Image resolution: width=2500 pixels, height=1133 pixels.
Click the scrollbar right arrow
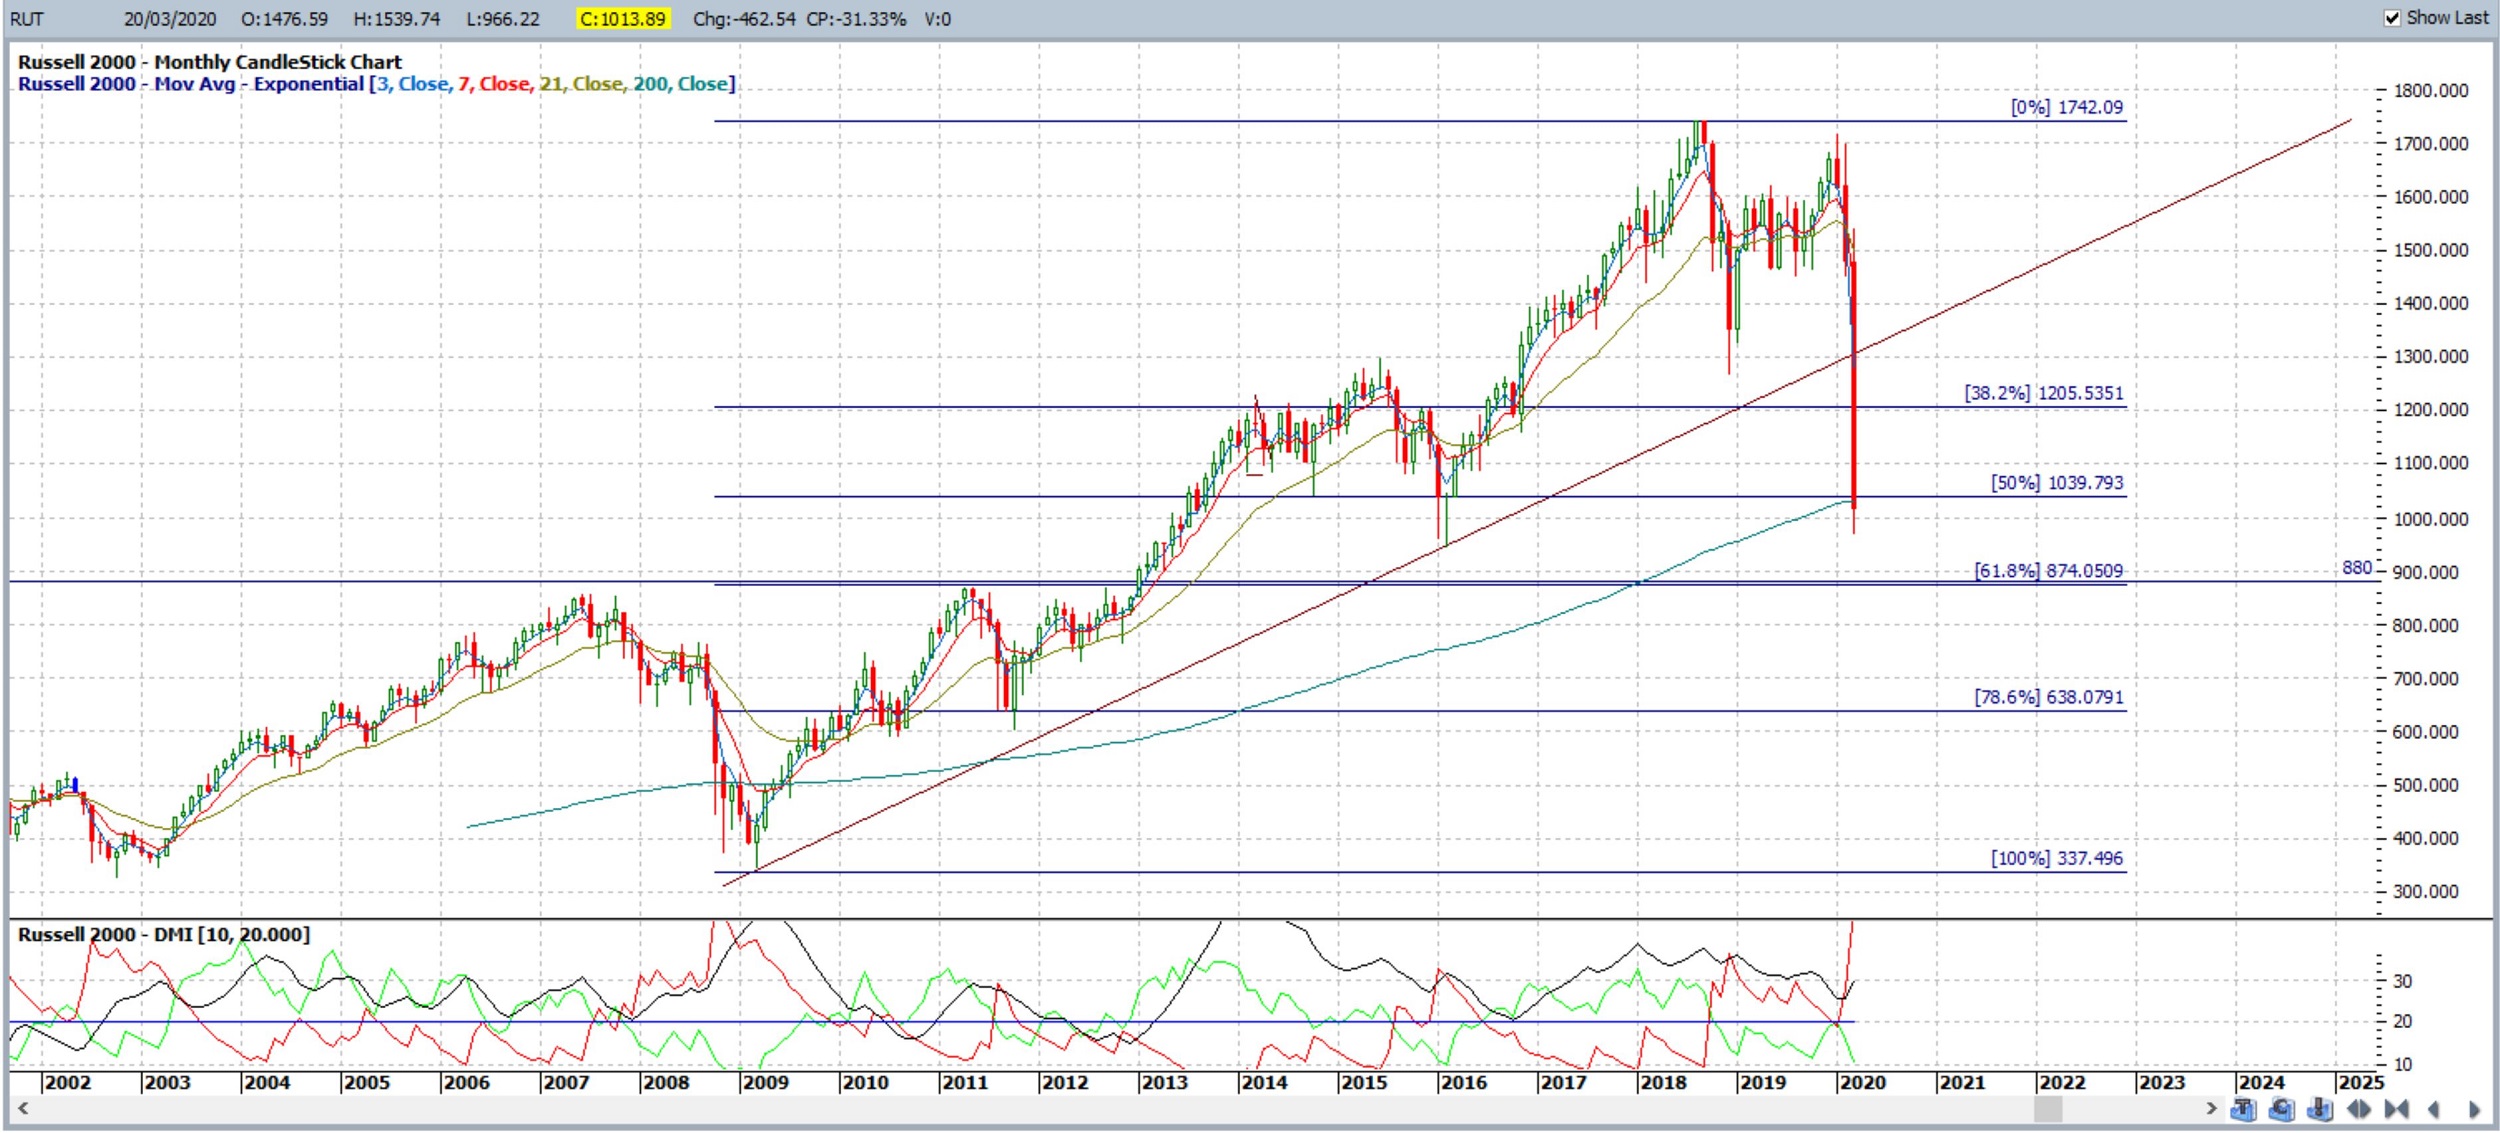pos(2211,1108)
